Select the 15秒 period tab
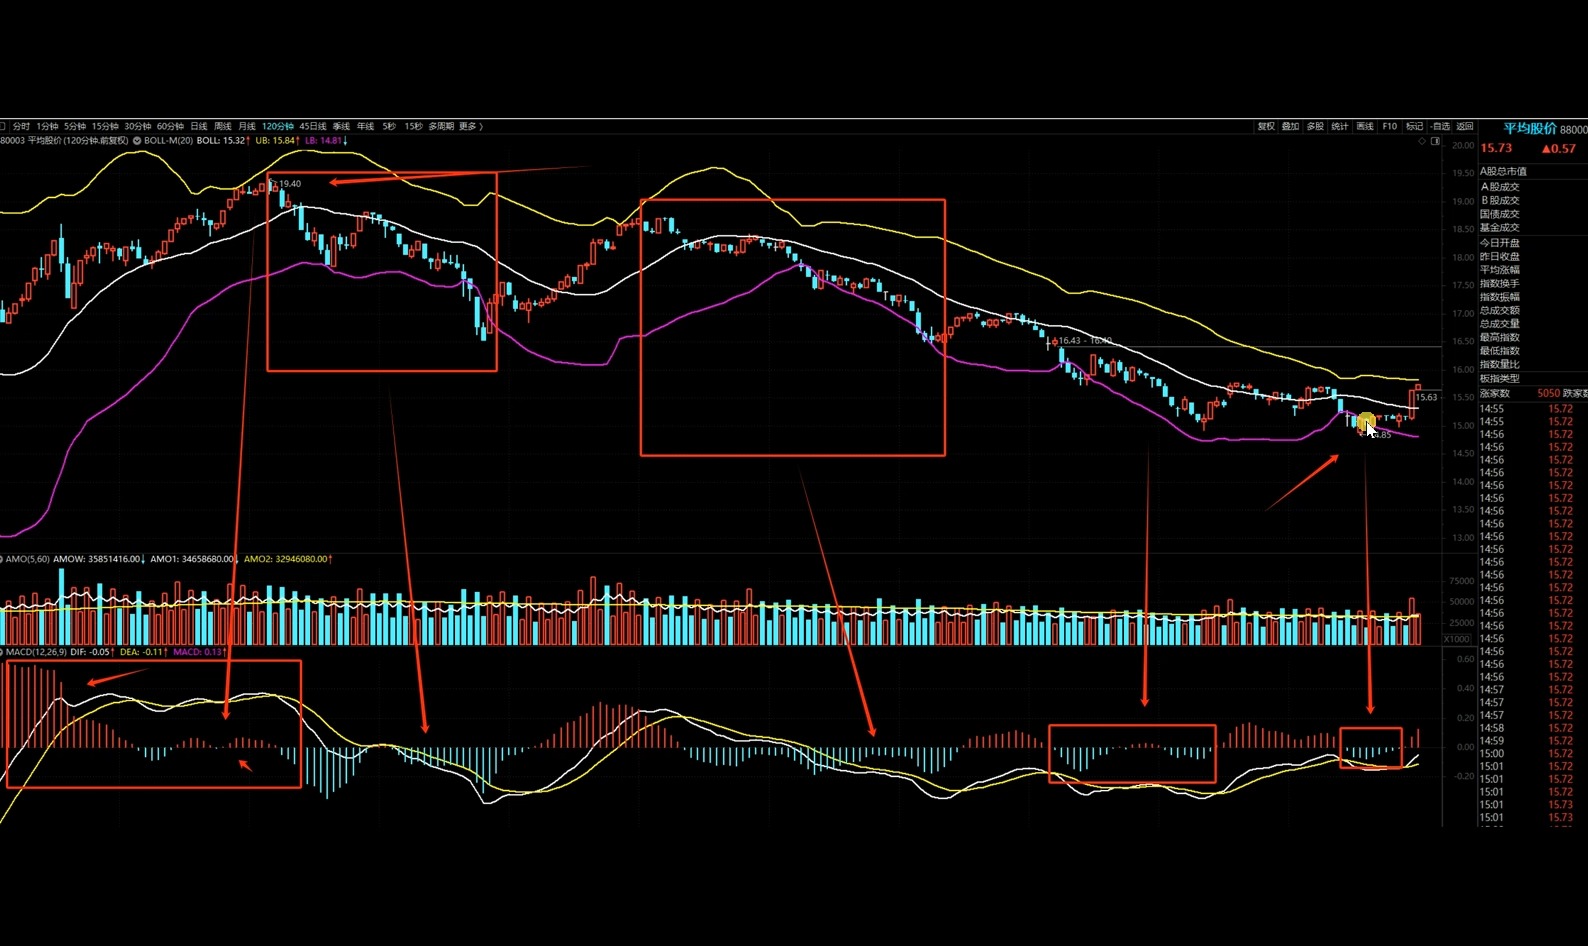This screenshot has height=946, width=1588. (x=413, y=126)
